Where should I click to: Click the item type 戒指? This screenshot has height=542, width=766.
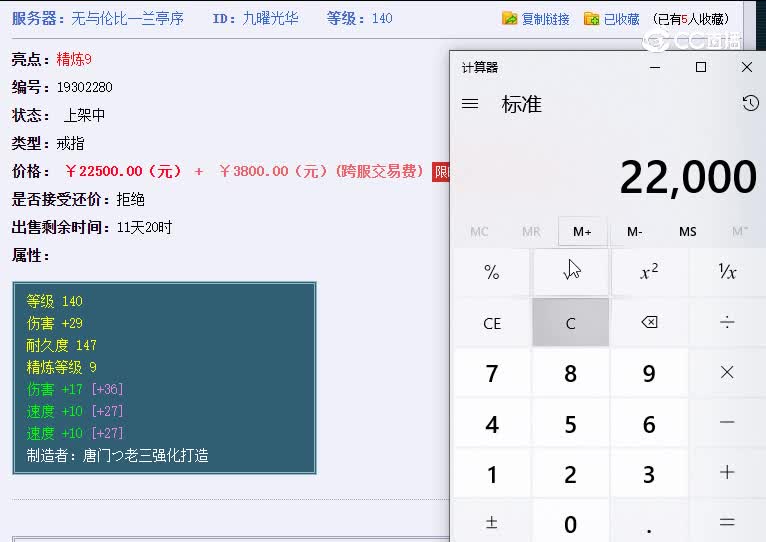tap(70, 143)
